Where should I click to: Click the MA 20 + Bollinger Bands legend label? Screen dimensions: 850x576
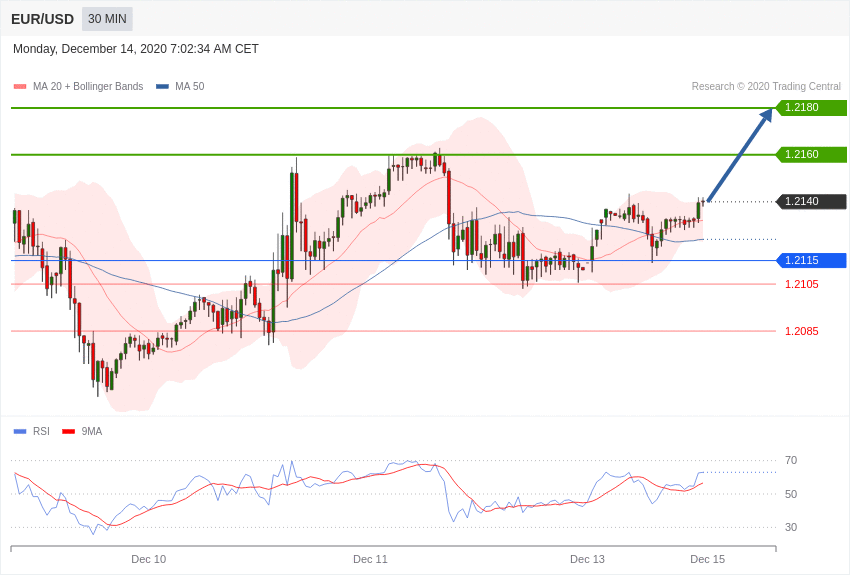coord(88,87)
